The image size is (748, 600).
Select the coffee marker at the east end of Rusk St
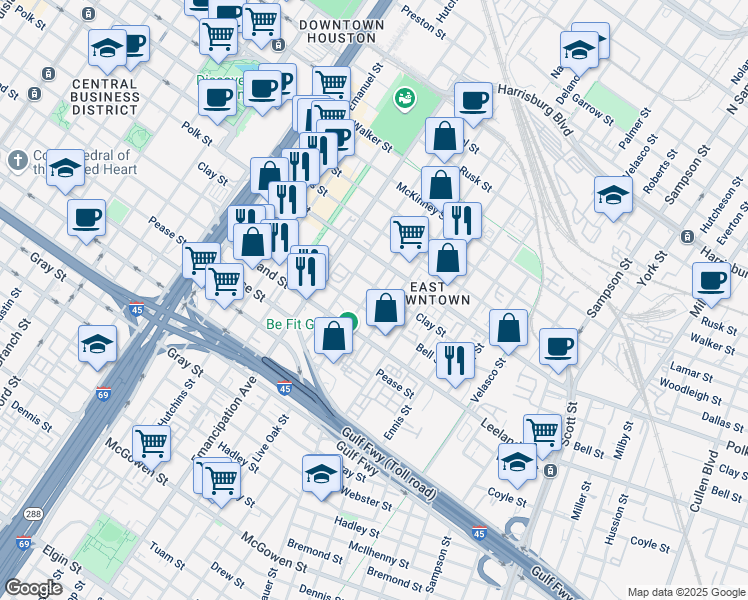click(x=711, y=281)
